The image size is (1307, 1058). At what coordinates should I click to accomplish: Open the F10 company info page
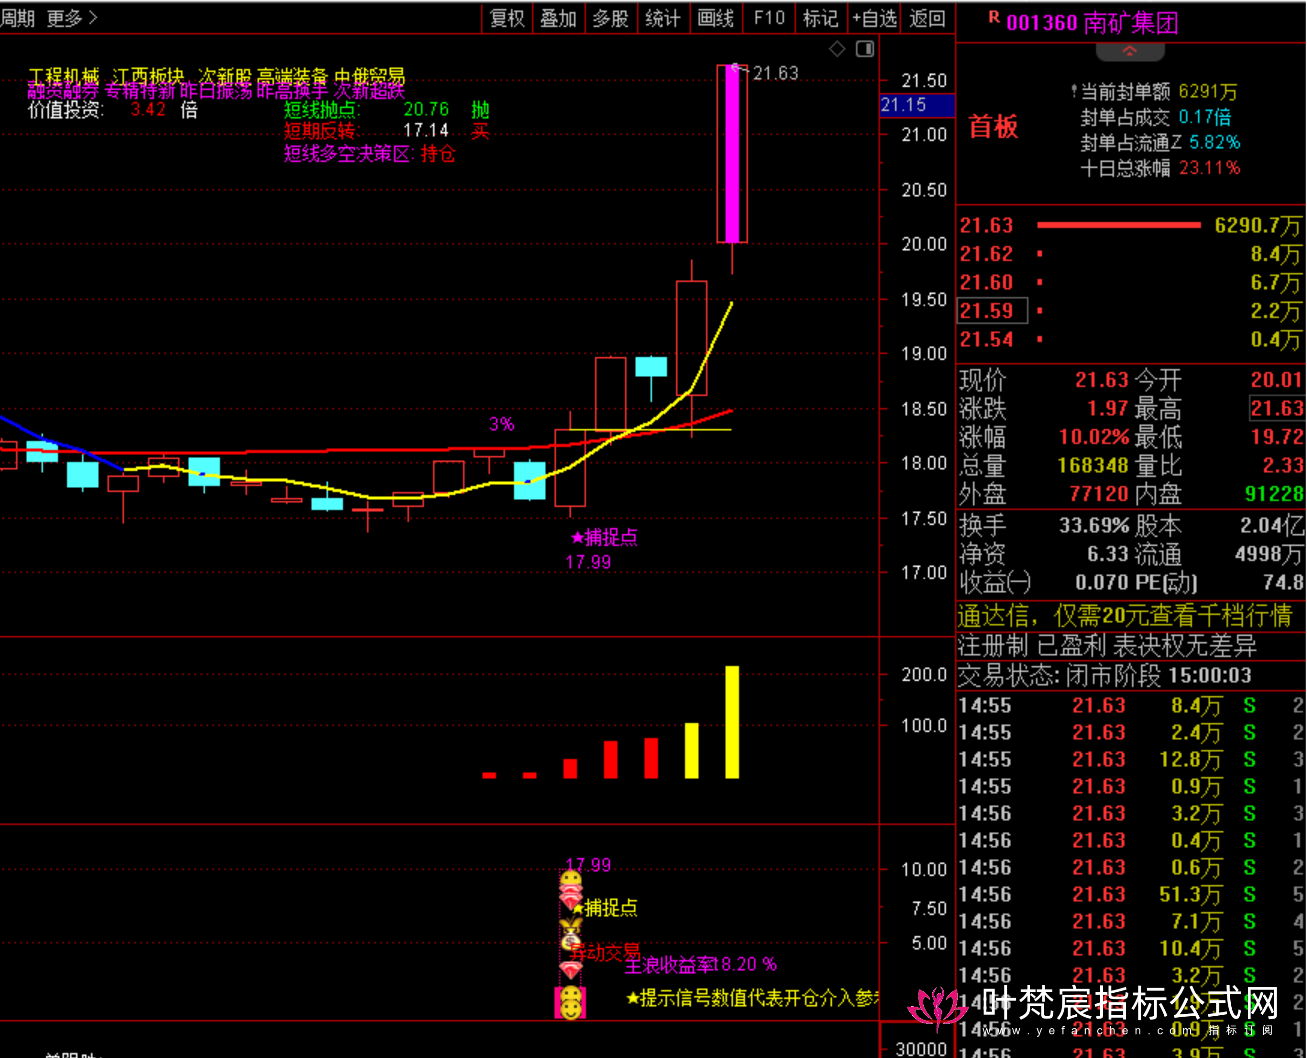coord(769,18)
